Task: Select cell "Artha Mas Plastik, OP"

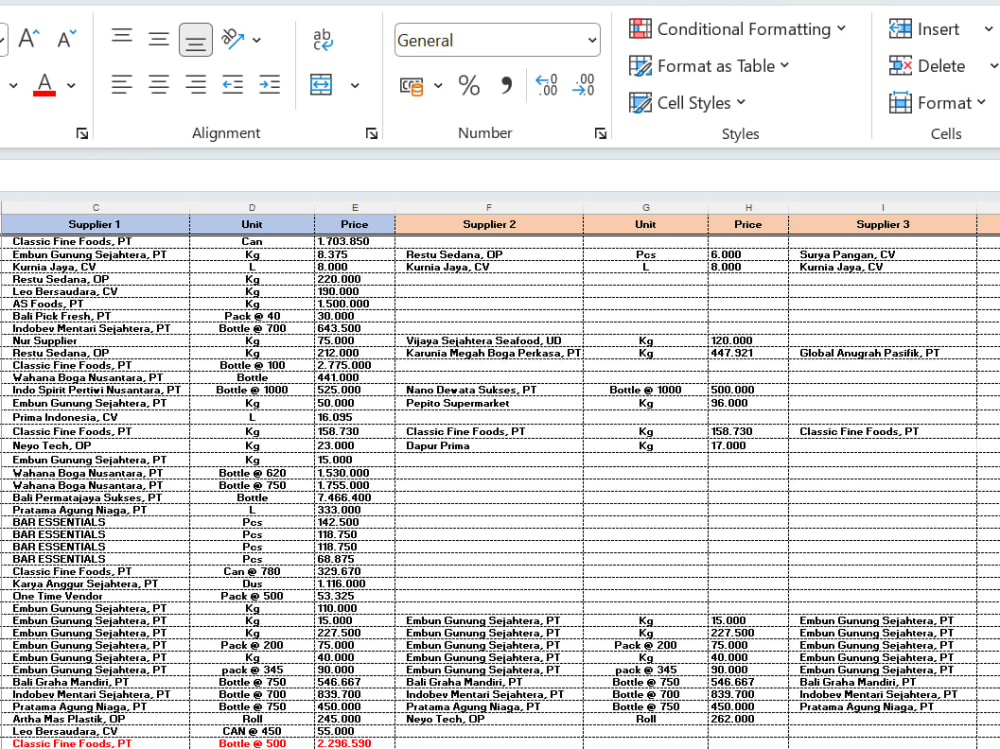Action: point(96,719)
